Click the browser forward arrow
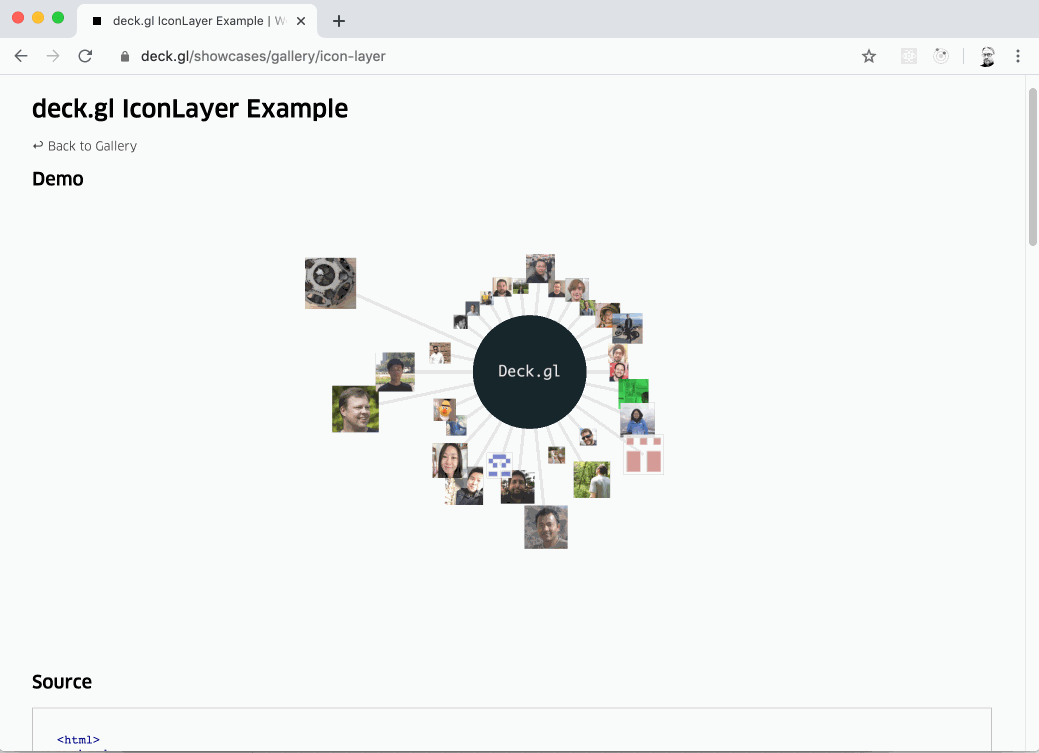The width and height of the screenshot is (1039, 753). [x=53, y=56]
